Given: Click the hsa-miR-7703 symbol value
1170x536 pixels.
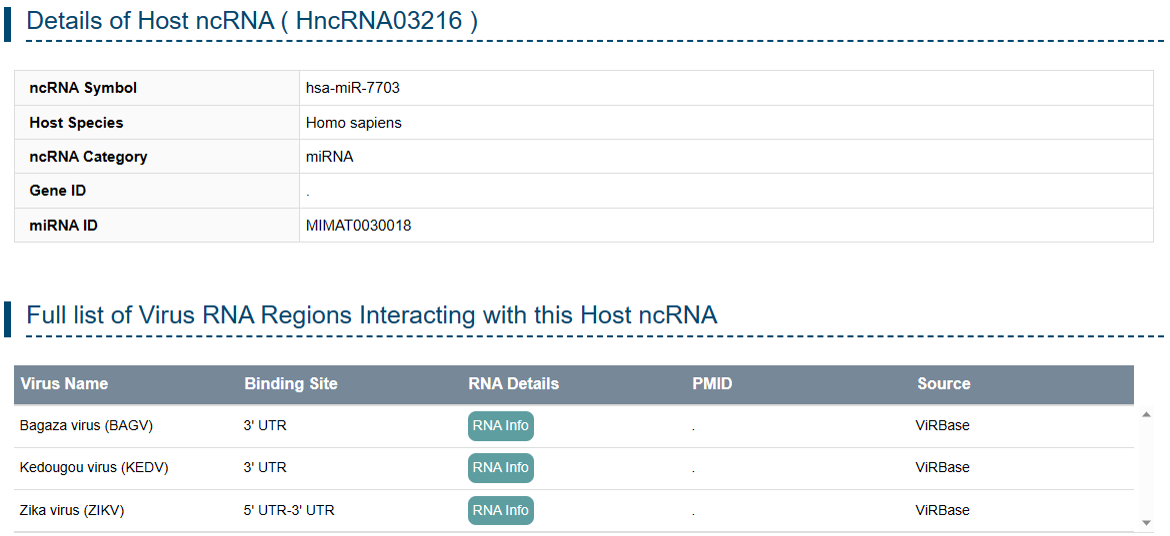Looking at the screenshot, I should (x=352, y=88).
